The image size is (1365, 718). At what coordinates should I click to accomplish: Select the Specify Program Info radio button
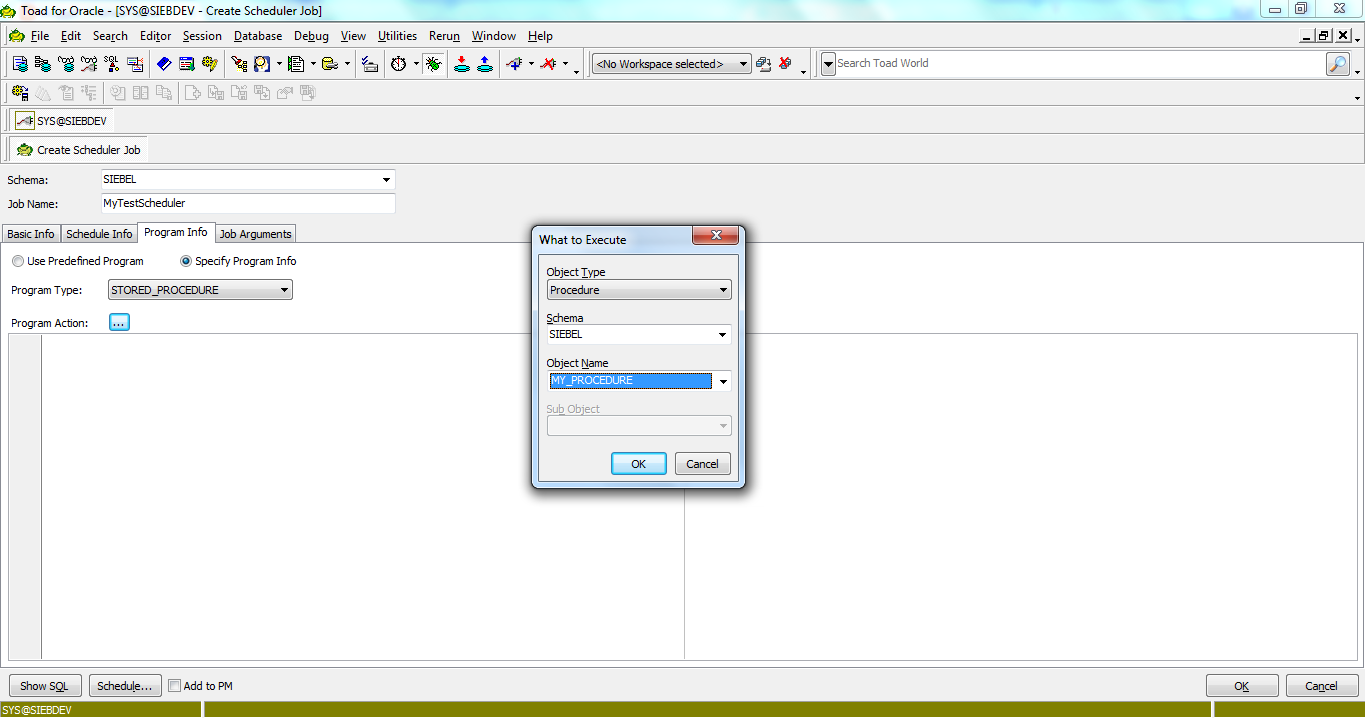186,260
